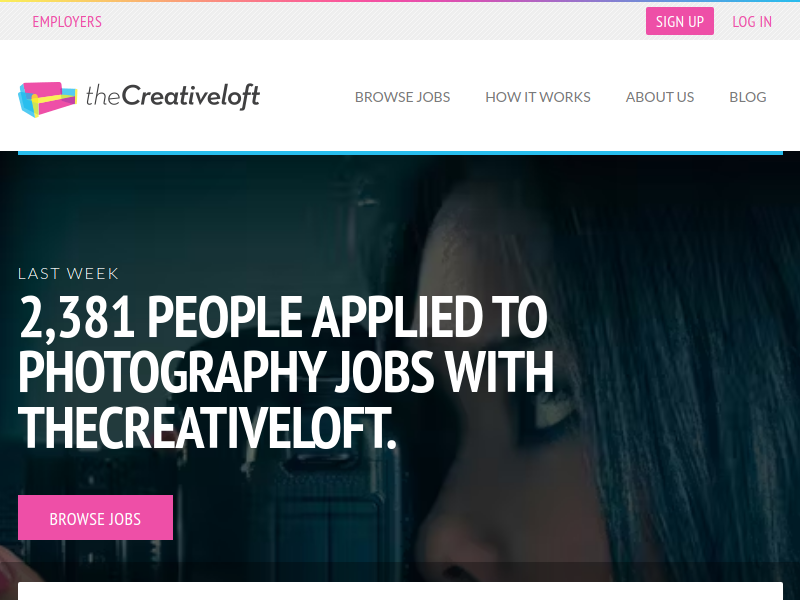This screenshot has width=800, height=600.
Task: Open the Employers link in top bar
Action: (x=67, y=22)
